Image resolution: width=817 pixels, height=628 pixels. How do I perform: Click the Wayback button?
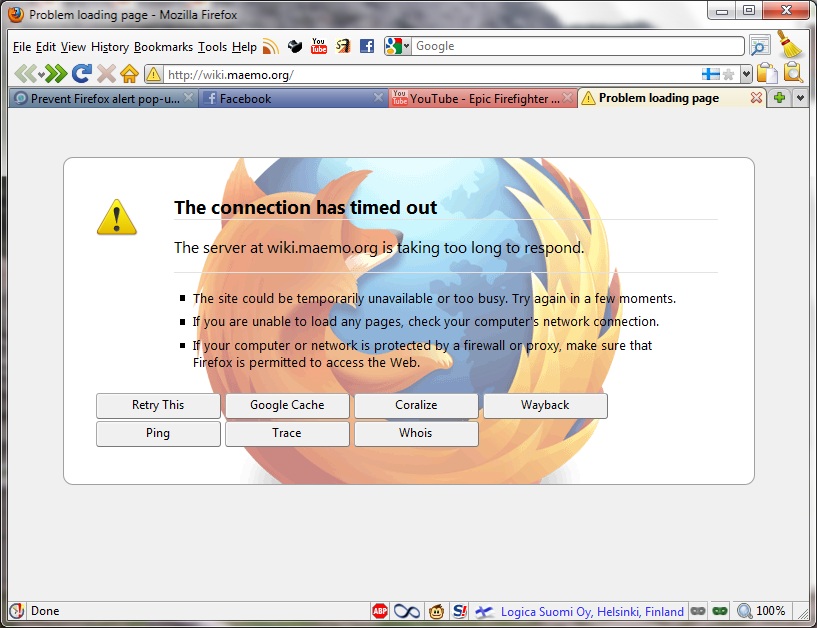pyautogui.click(x=546, y=405)
